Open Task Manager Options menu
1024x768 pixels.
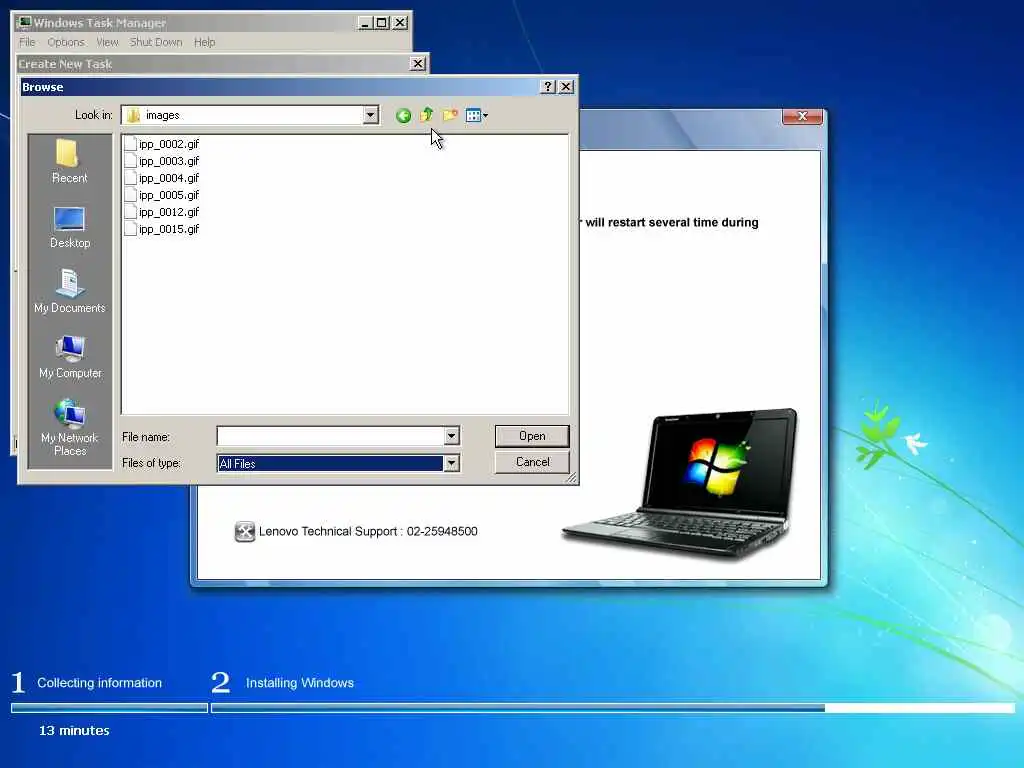pyautogui.click(x=66, y=42)
